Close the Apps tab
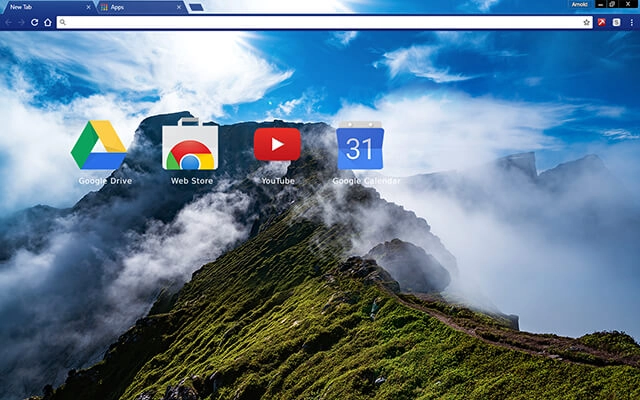 (179, 7)
